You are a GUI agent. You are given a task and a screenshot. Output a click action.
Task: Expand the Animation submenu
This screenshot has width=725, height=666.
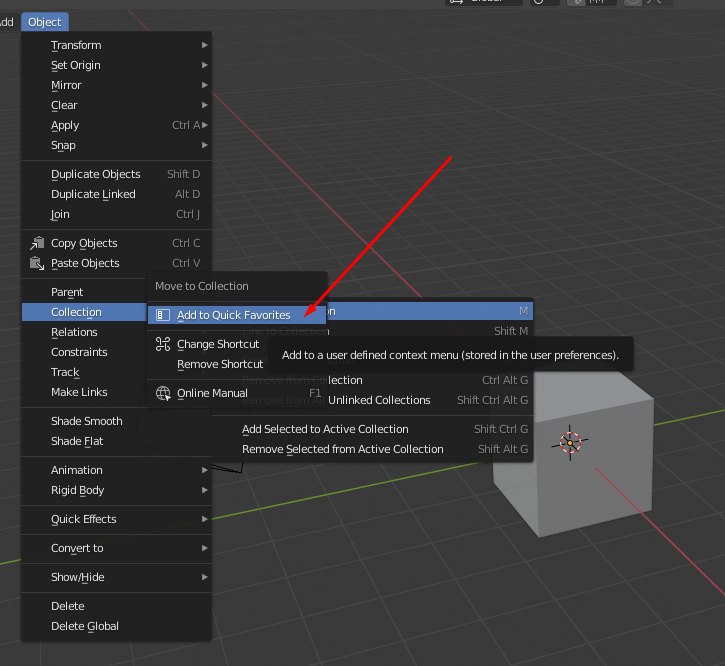117,470
